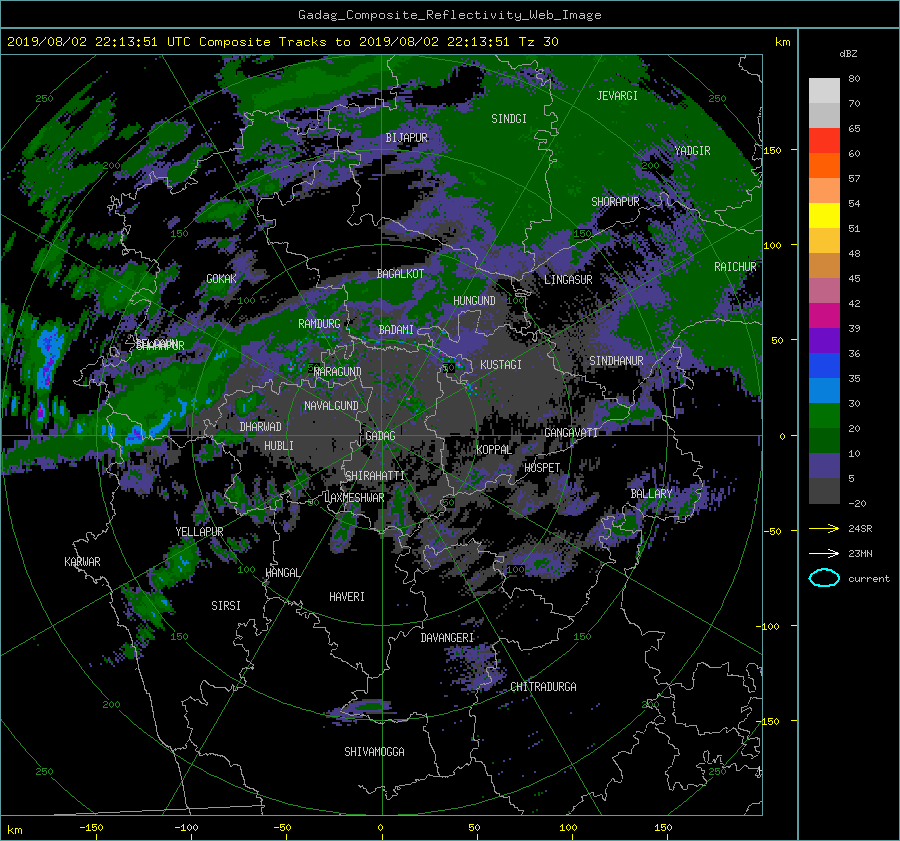Click the HOSPET city label

pos(542,468)
